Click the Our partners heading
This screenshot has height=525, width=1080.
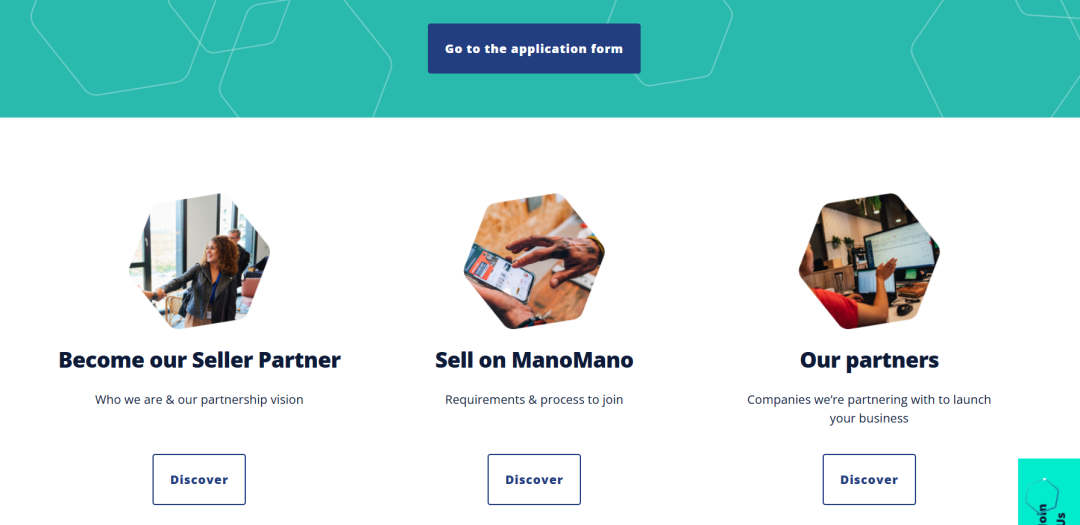coord(869,360)
